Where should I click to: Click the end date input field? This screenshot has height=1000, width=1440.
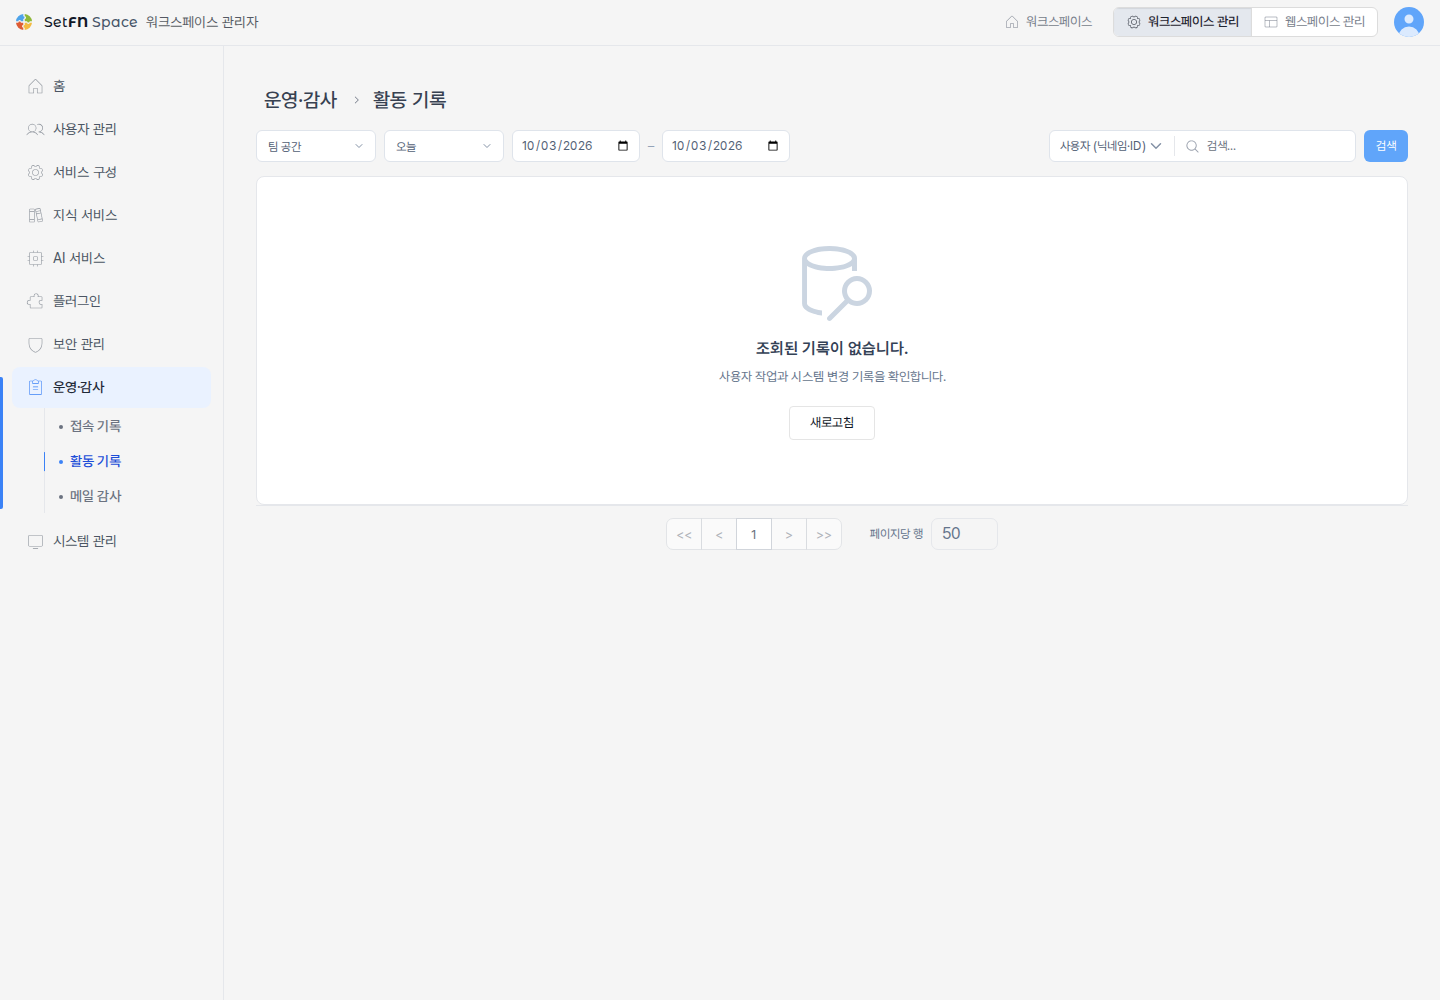point(726,146)
